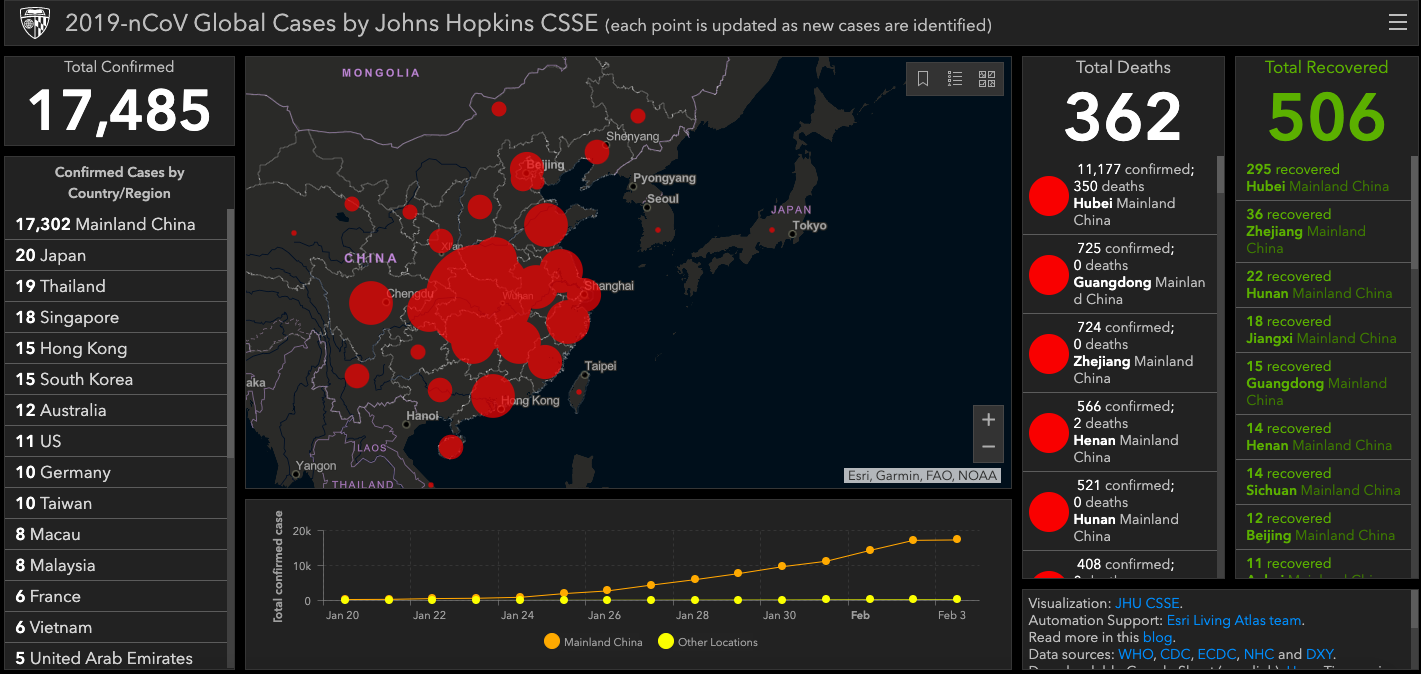This screenshot has width=1421, height=674.
Task: Click the Hunan 521 confirmed entry
Action: click(x=1120, y=511)
